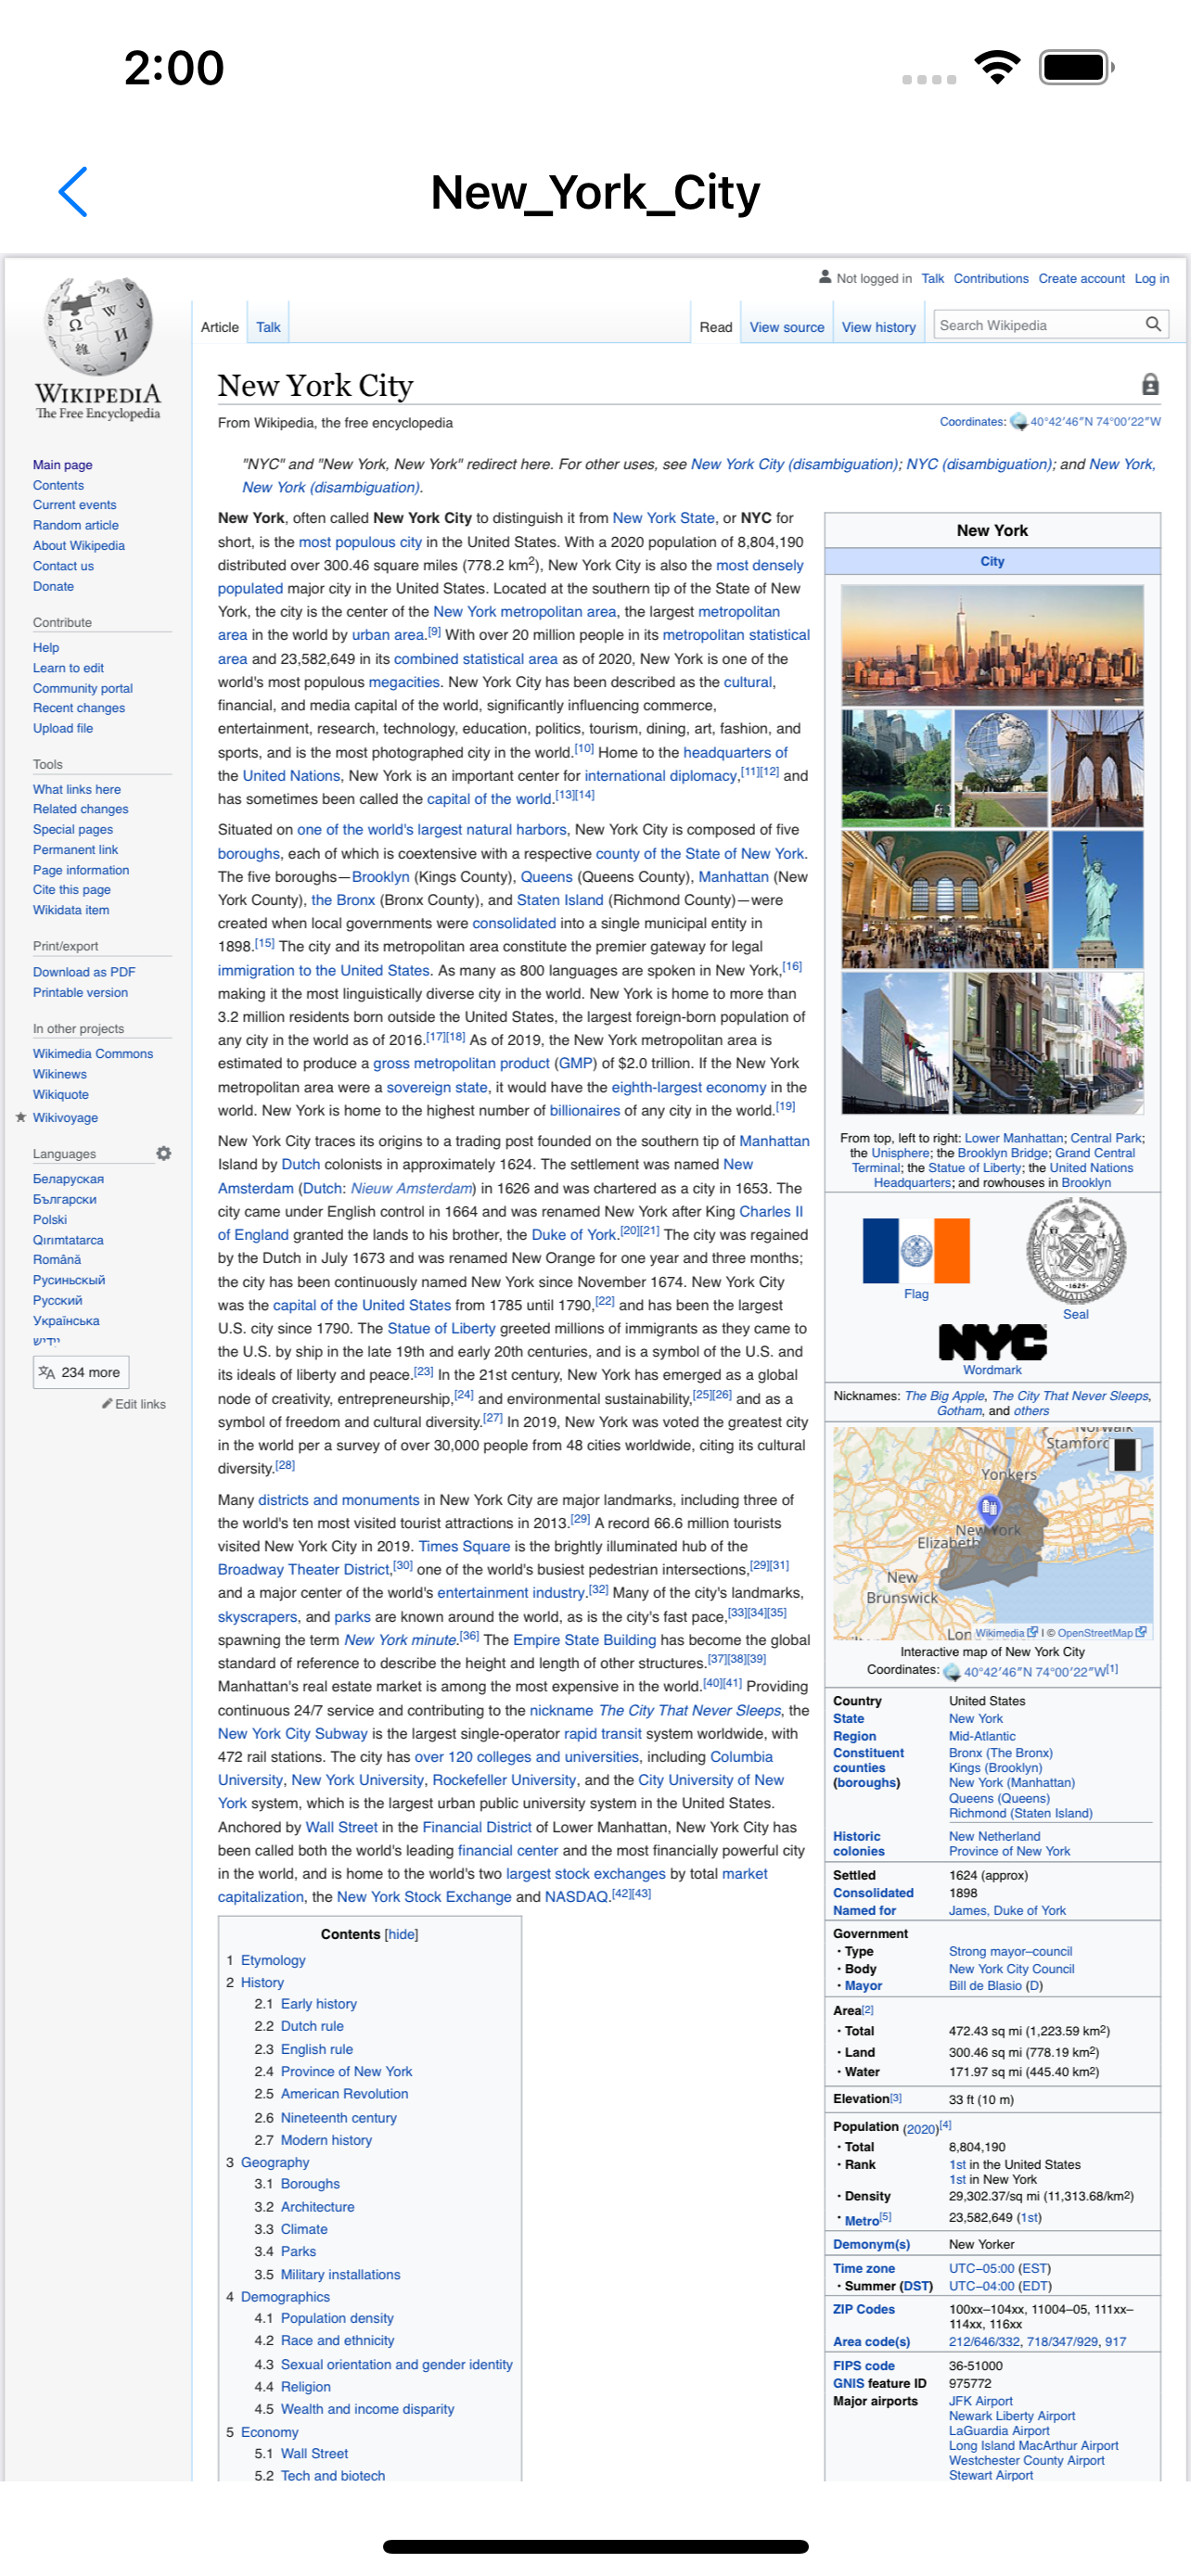Show 234 more languages
This screenshot has width=1191, height=2576.
click(x=81, y=1372)
